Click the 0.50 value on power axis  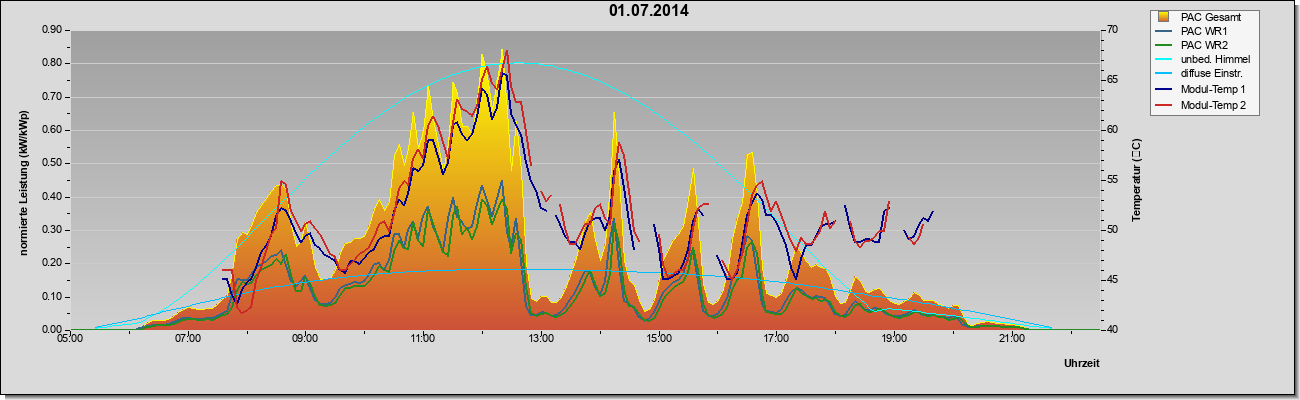pos(52,163)
